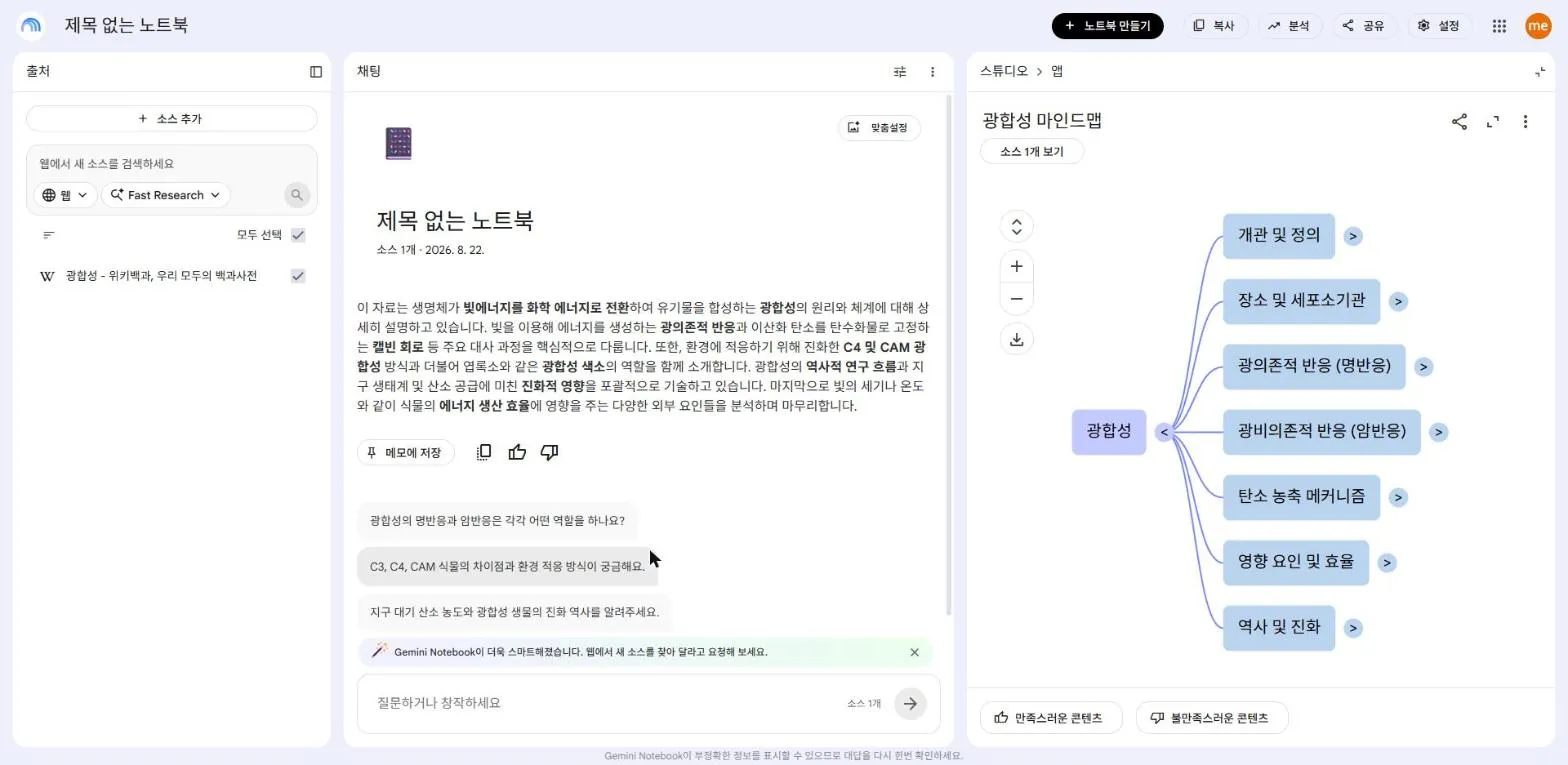The height and width of the screenshot is (765, 1568).
Task: Copy the summary text to clipboard
Action: pyautogui.click(x=484, y=452)
